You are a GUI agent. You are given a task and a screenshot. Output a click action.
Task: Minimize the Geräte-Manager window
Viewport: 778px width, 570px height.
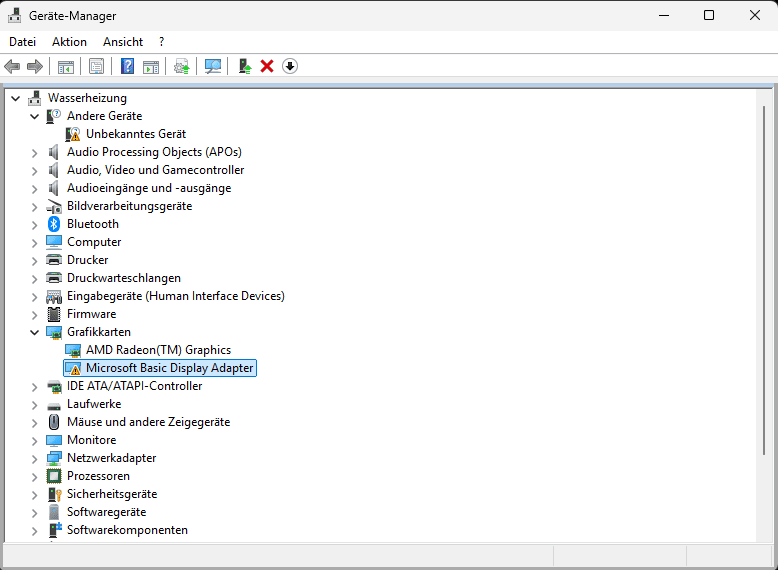[x=664, y=15]
